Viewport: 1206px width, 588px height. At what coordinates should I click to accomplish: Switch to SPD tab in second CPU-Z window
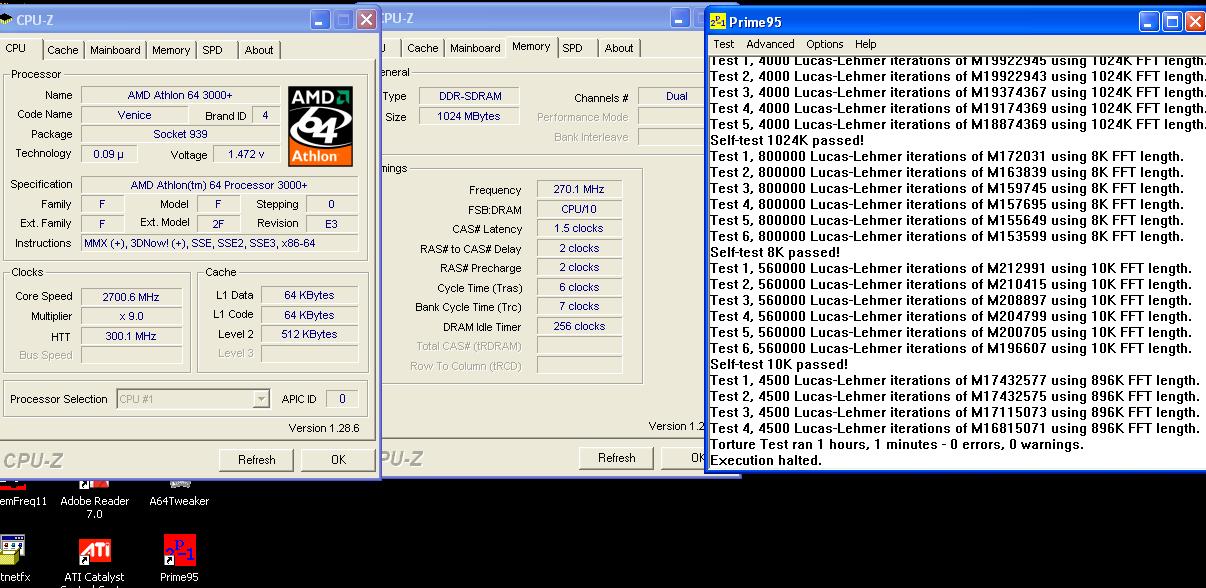click(572, 48)
